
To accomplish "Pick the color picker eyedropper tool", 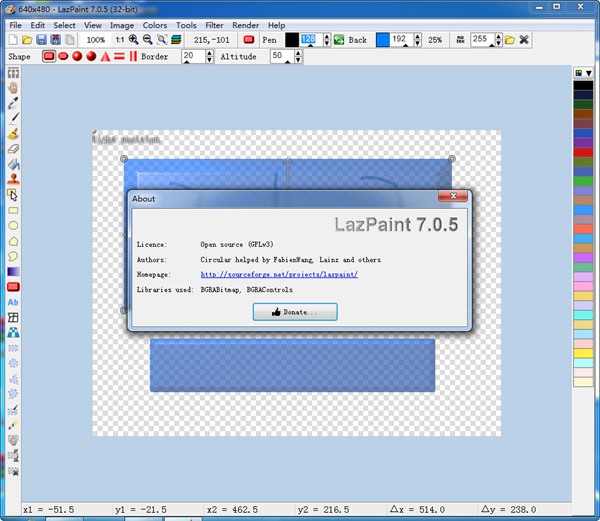I will (14, 102).
